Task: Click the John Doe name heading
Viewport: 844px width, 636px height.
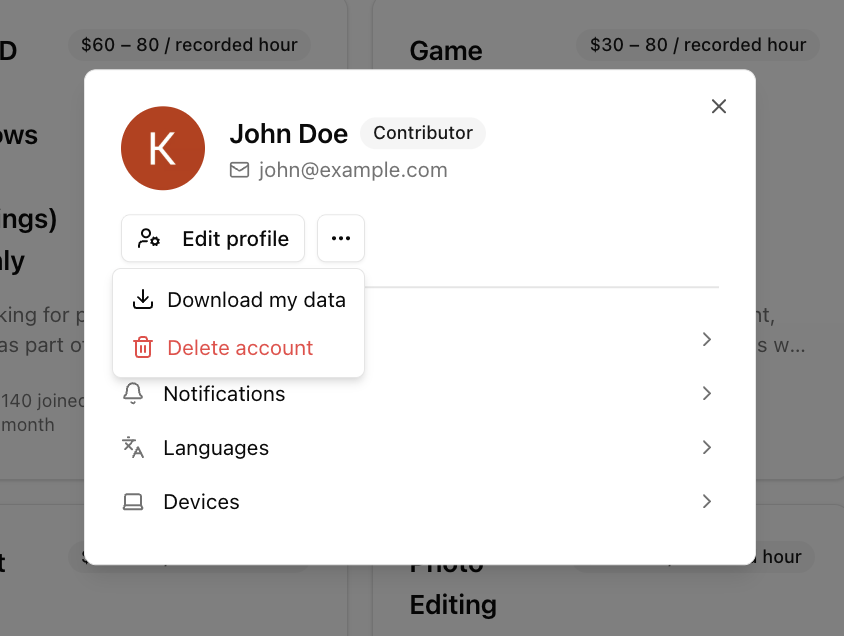Action: [x=289, y=133]
